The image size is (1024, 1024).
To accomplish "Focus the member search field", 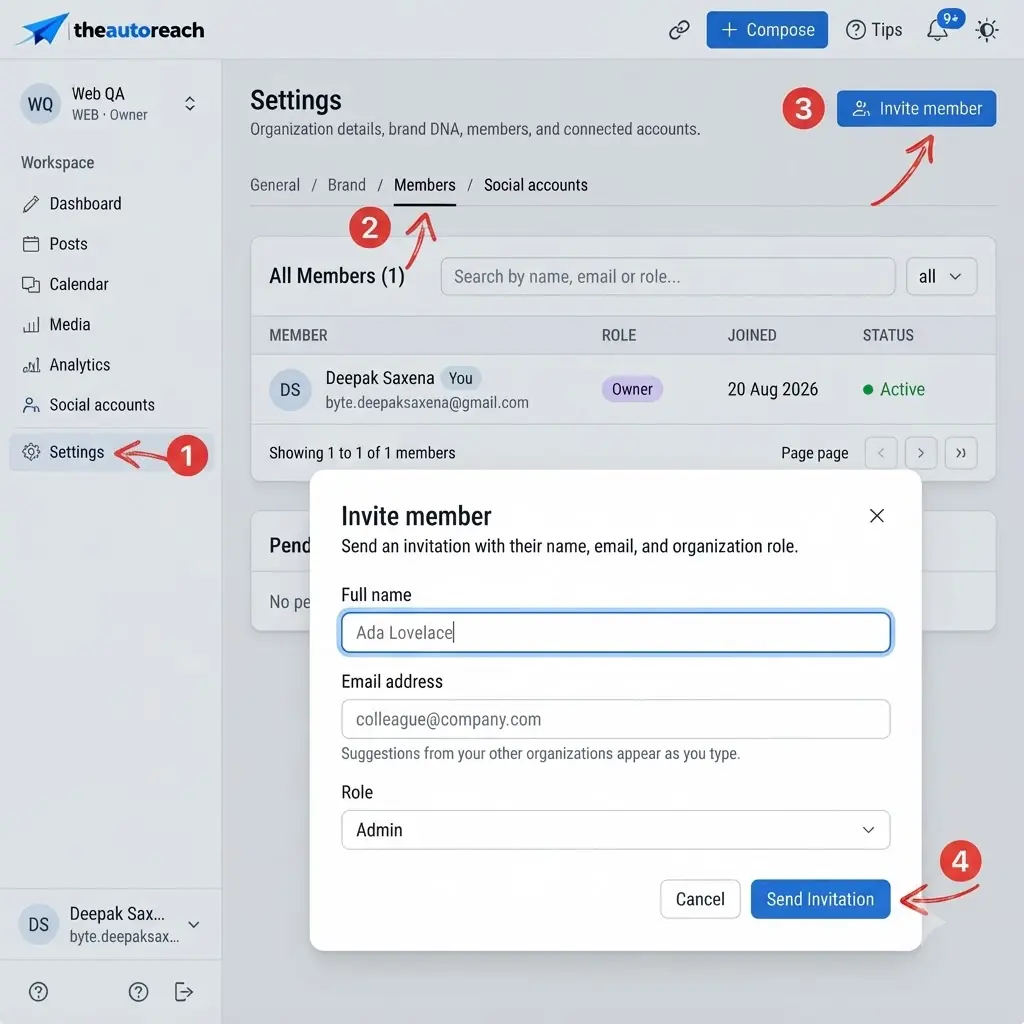I will (667, 276).
